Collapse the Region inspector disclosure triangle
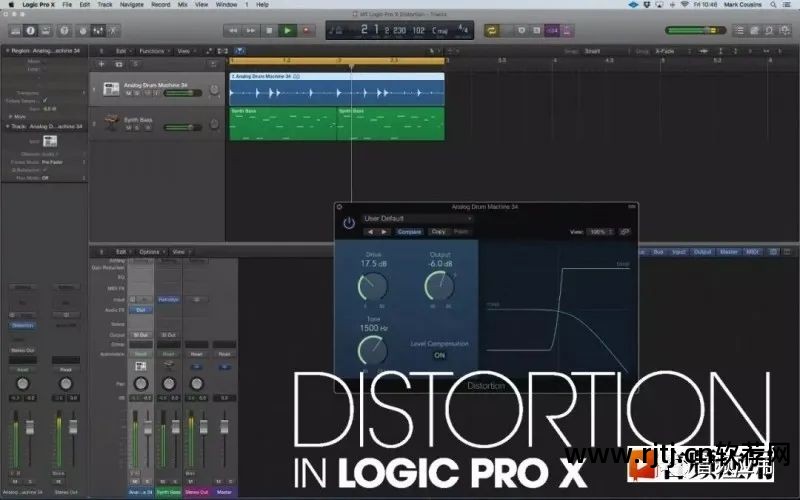This screenshot has height=500, width=800. point(7,51)
